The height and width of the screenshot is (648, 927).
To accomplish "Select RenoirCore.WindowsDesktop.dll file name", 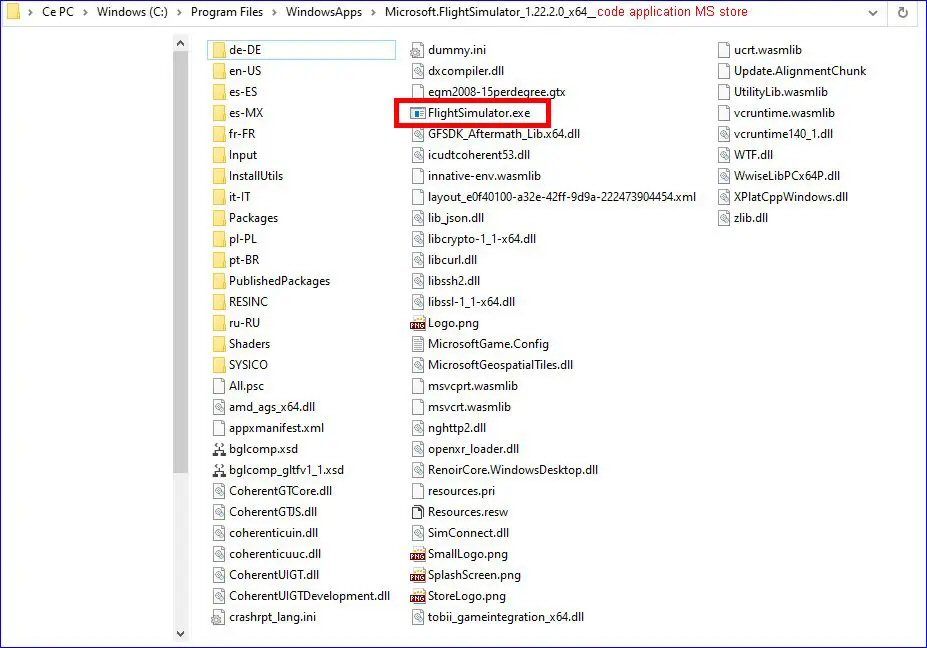I will point(513,470).
